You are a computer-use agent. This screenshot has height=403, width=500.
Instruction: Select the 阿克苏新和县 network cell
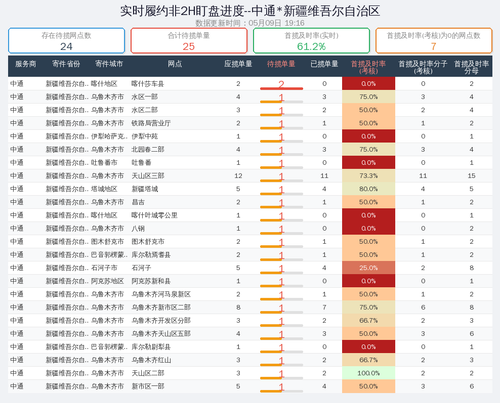click(x=151, y=281)
